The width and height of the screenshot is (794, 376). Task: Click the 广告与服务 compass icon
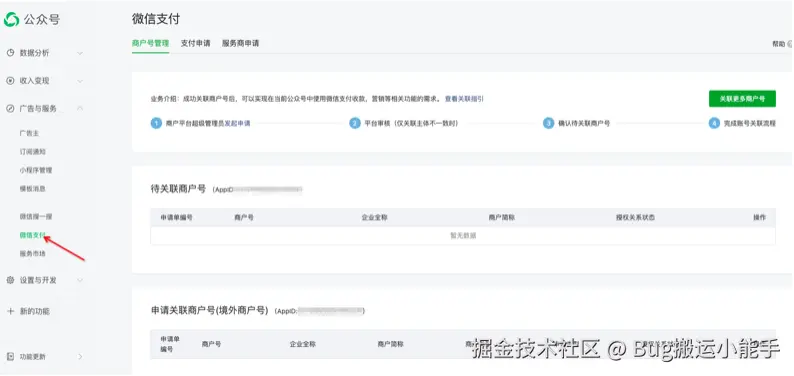pos(10,108)
